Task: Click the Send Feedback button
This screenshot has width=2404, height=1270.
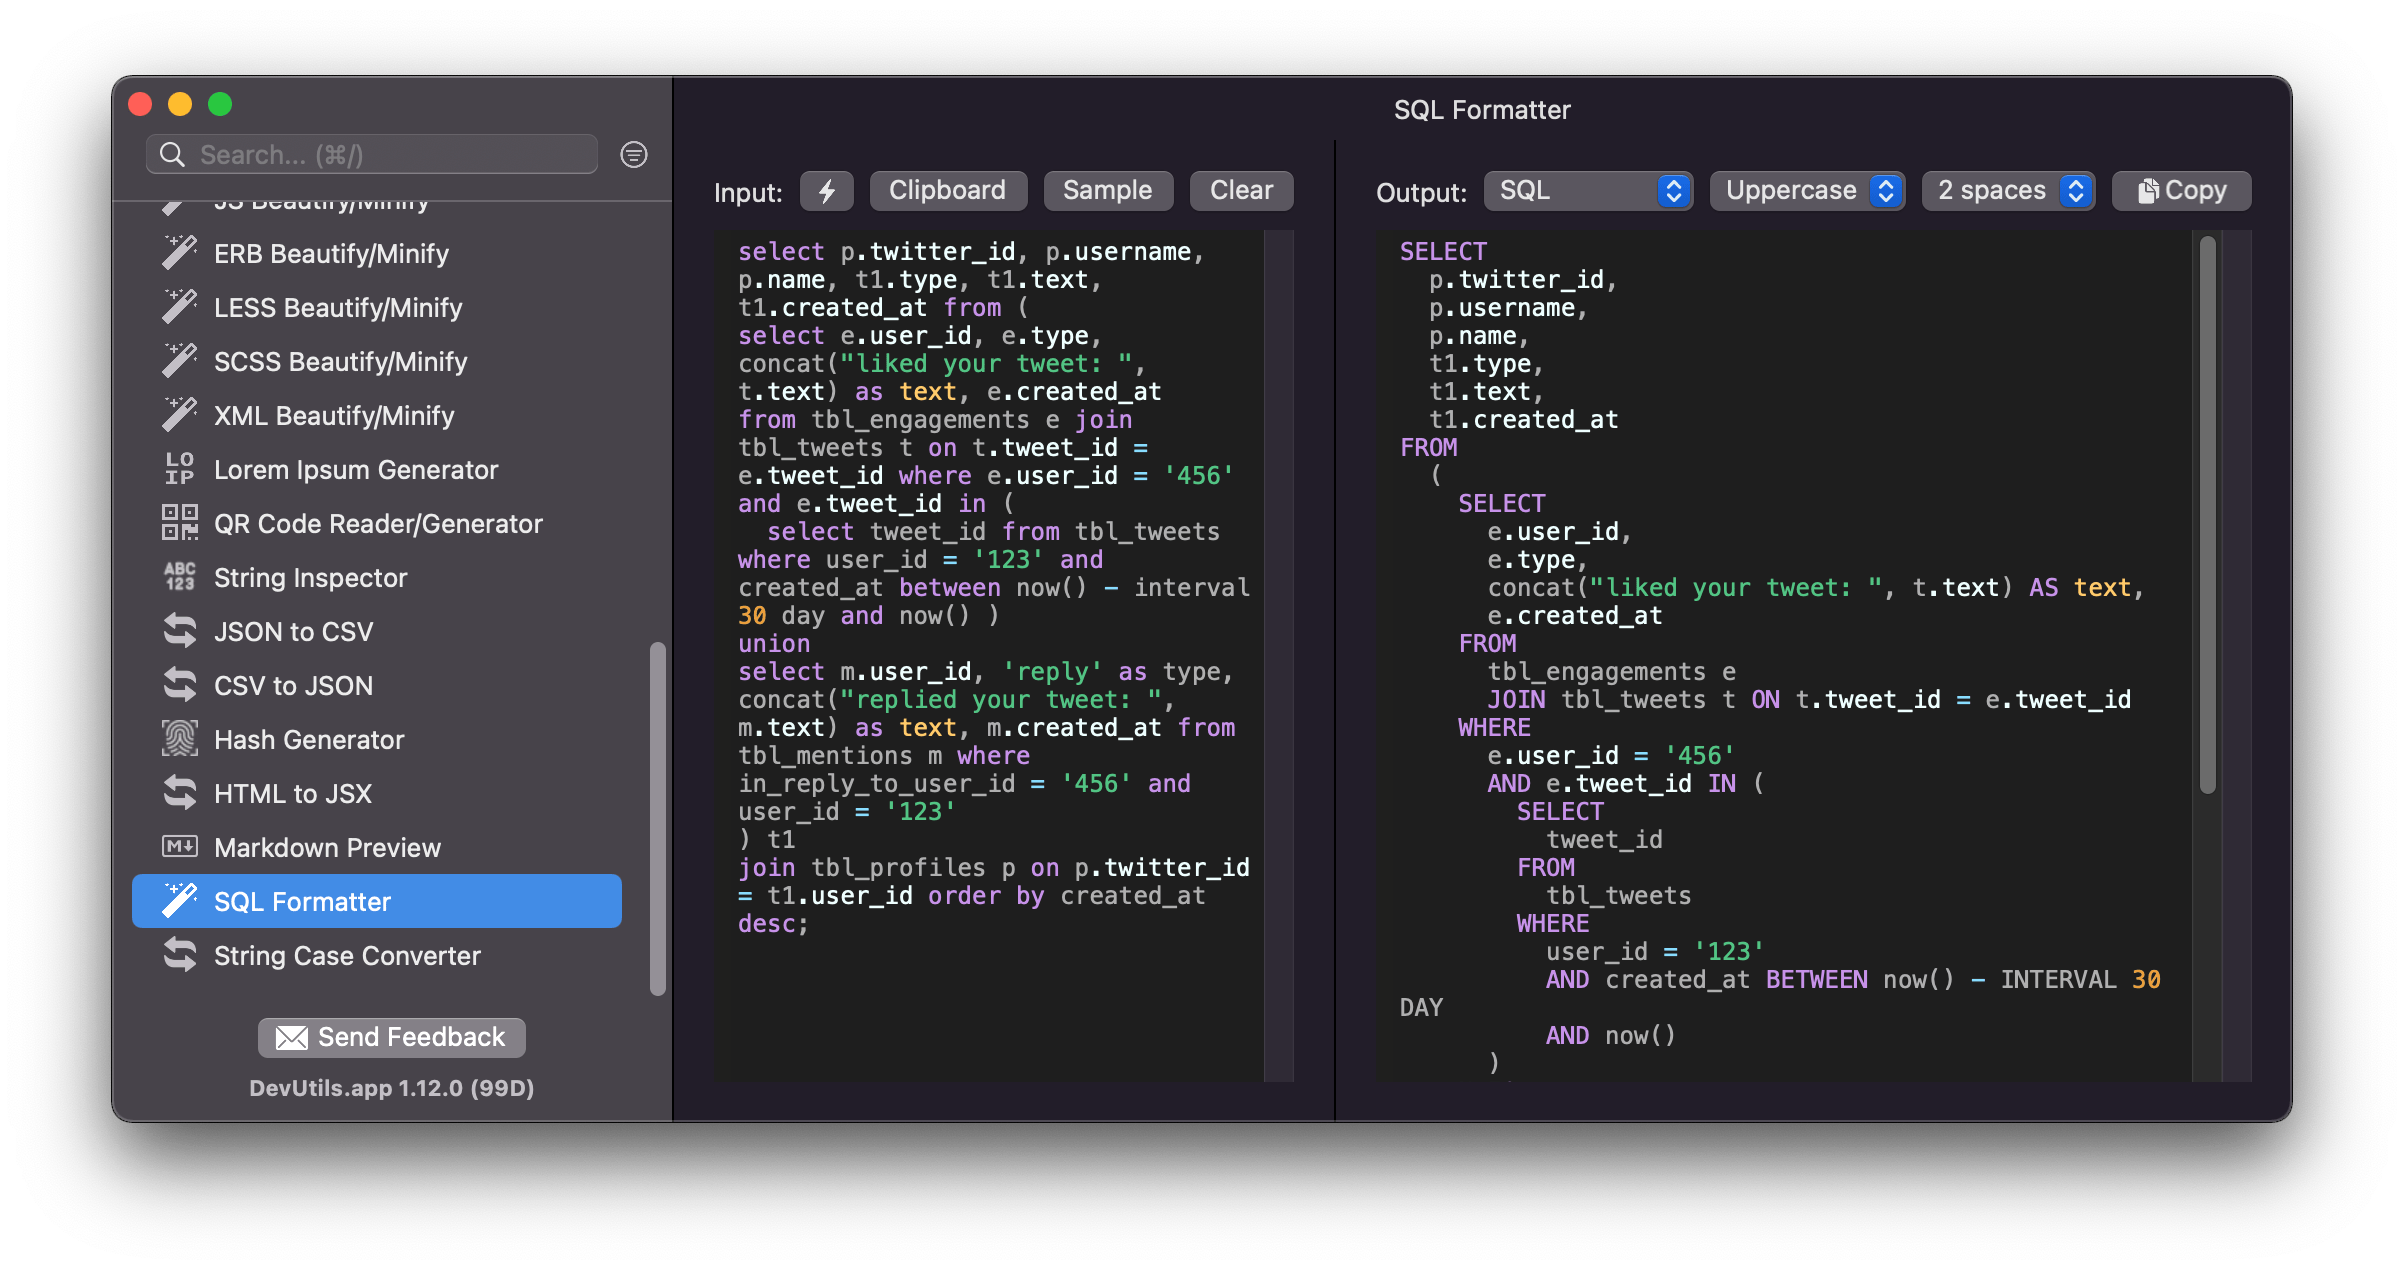Action: [x=391, y=1037]
